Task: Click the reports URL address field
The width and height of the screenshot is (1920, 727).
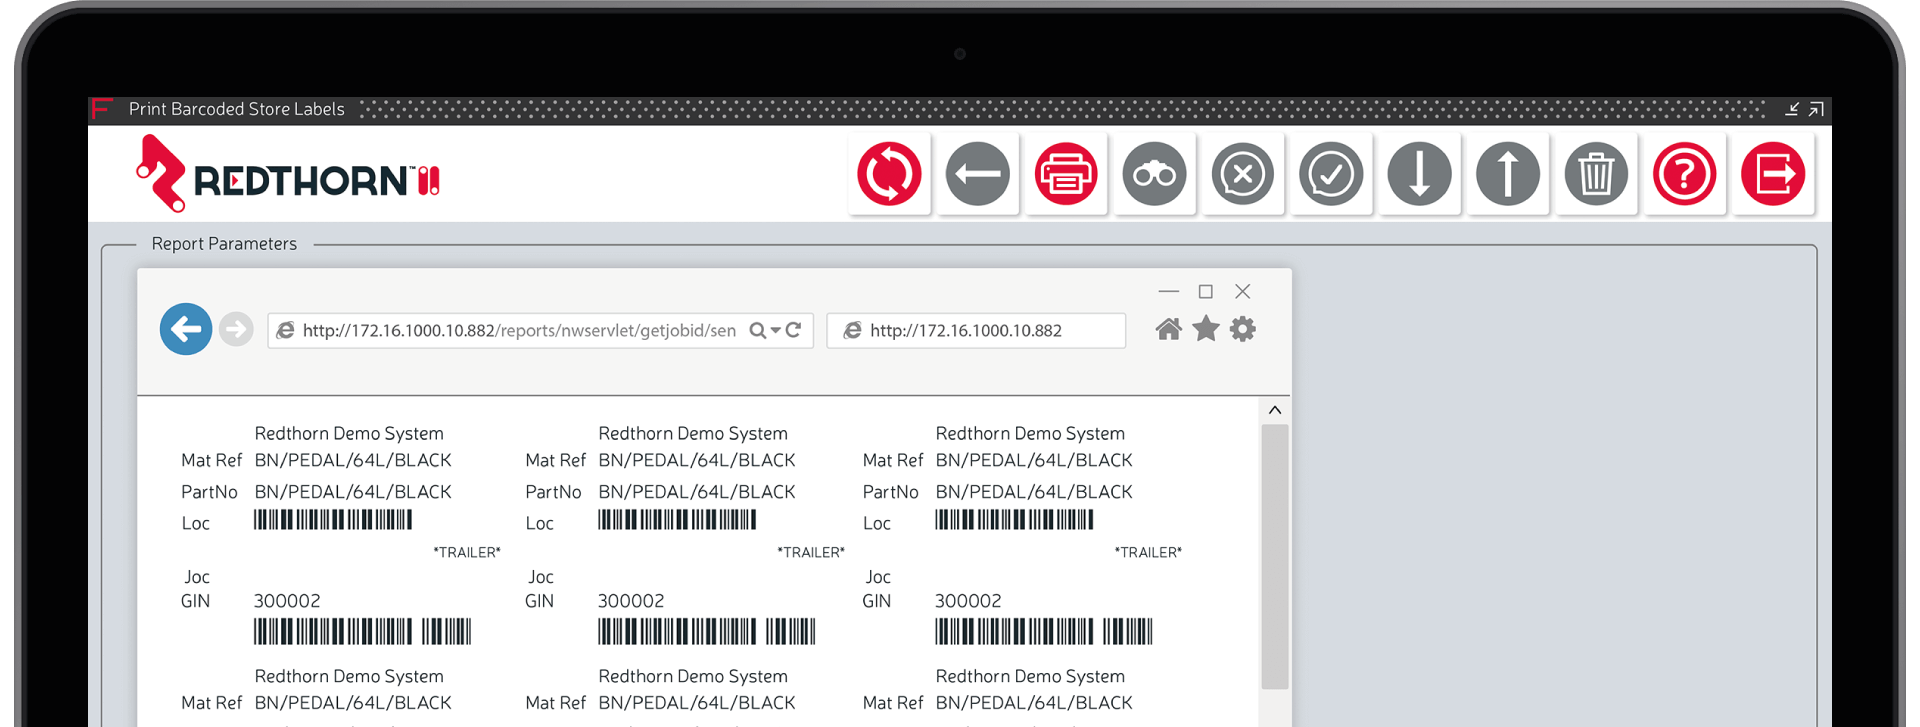Action: click(x=540, y=331)
